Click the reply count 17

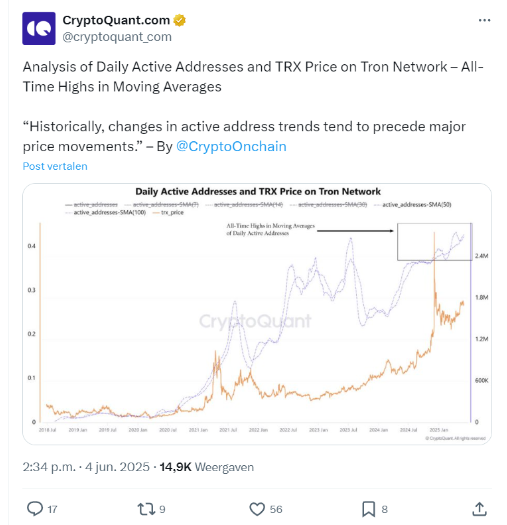tap(52, 509)
